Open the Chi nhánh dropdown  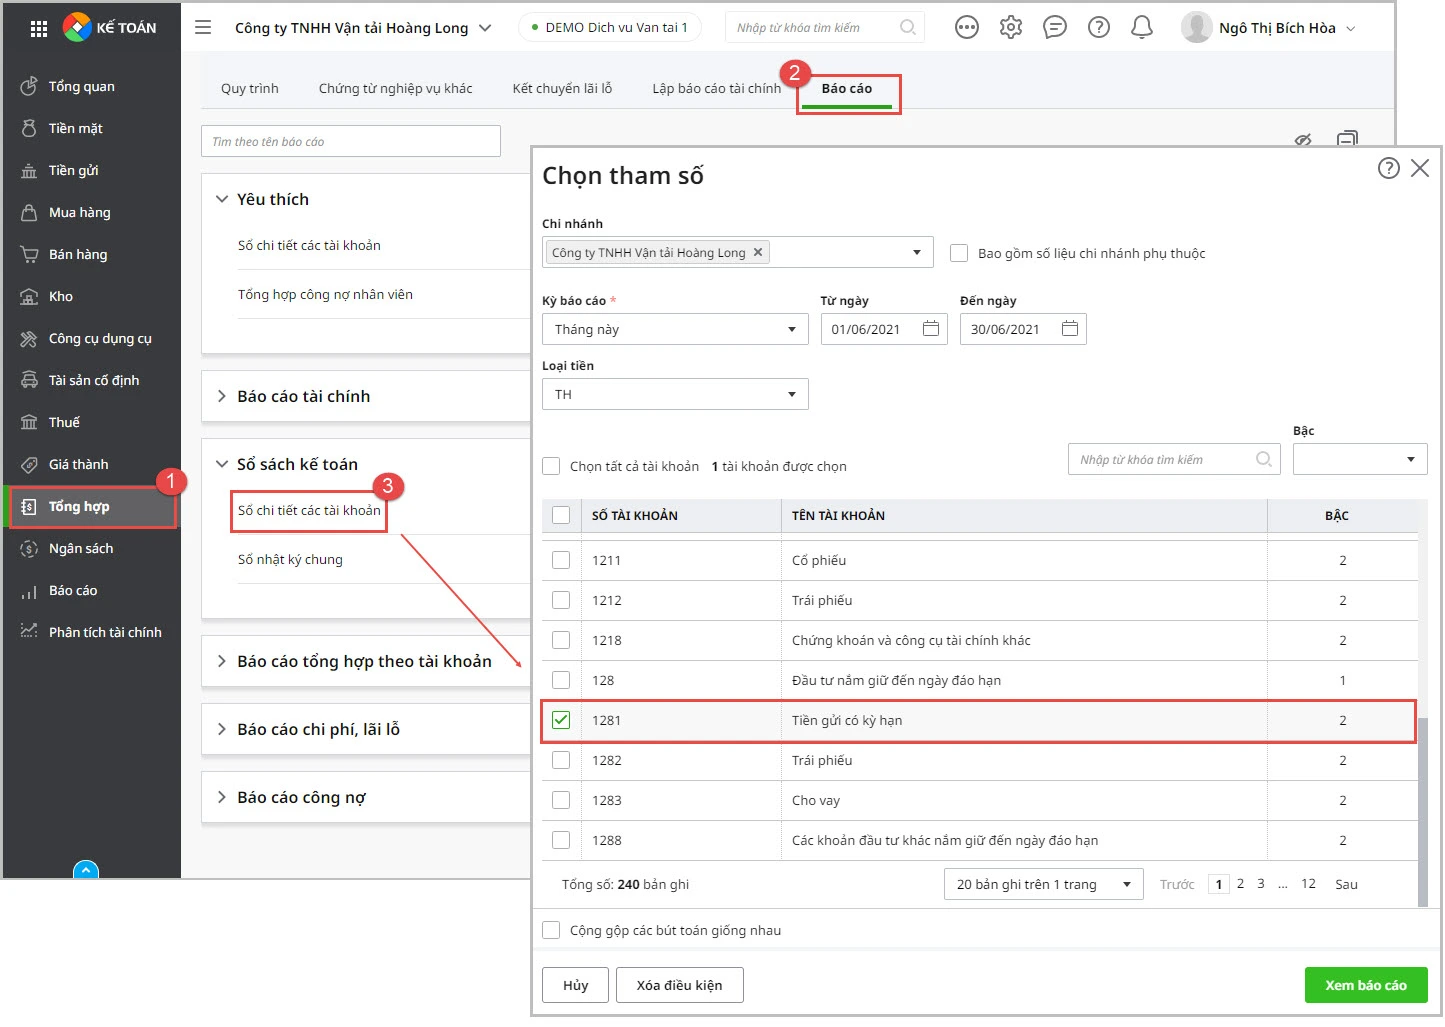tap(917, 252)
